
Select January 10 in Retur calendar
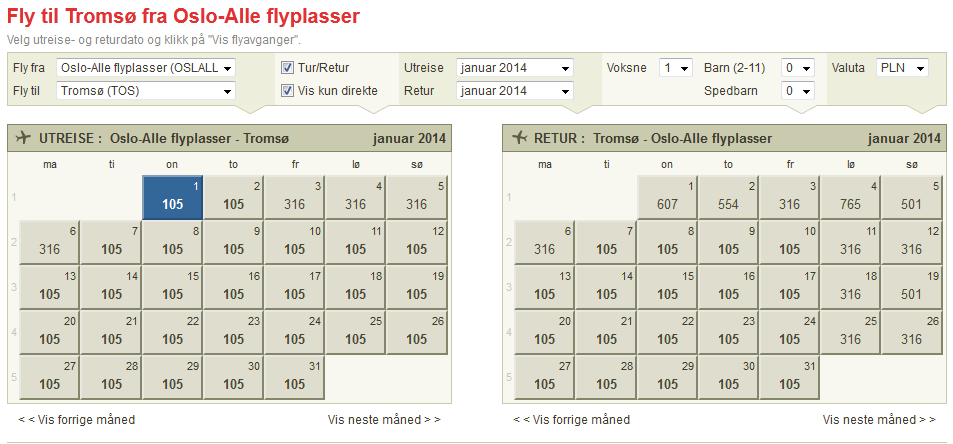[x=790, y=242]
